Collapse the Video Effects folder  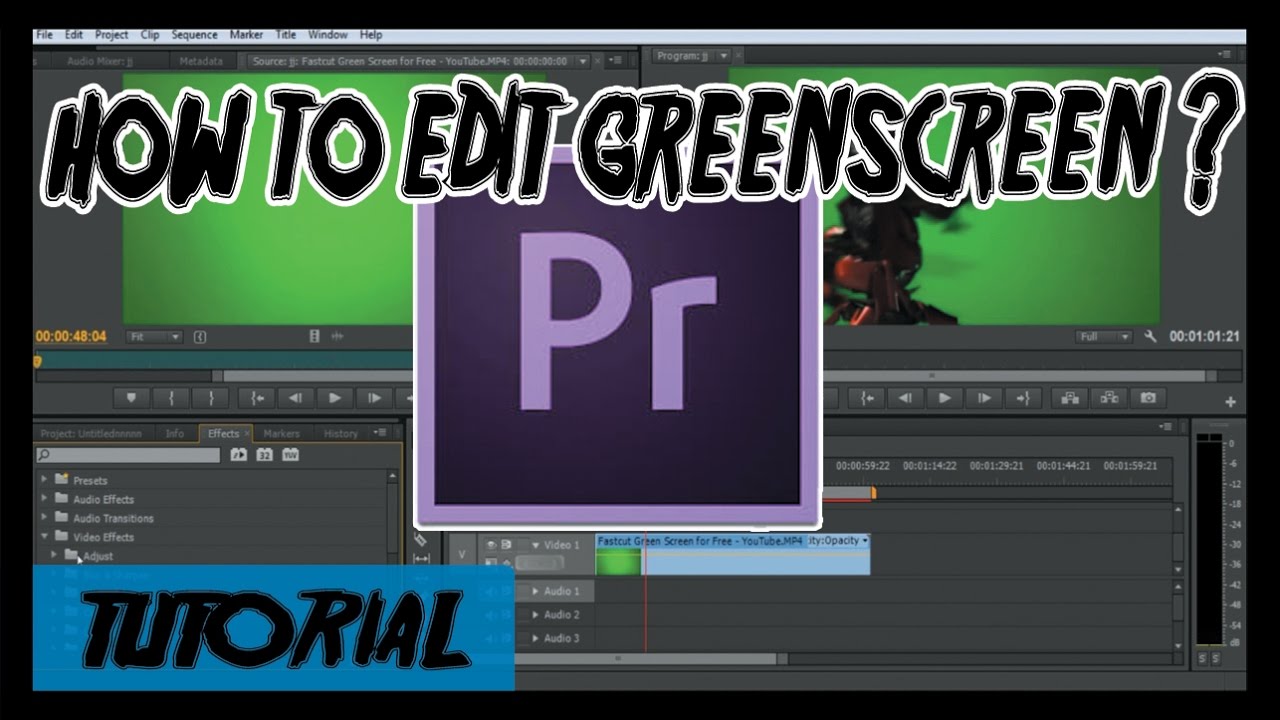pos(44,537)
